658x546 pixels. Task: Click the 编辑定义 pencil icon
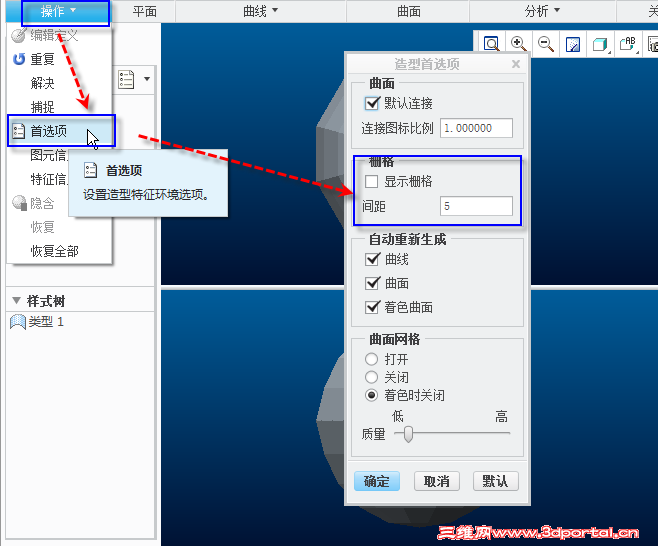18,36
